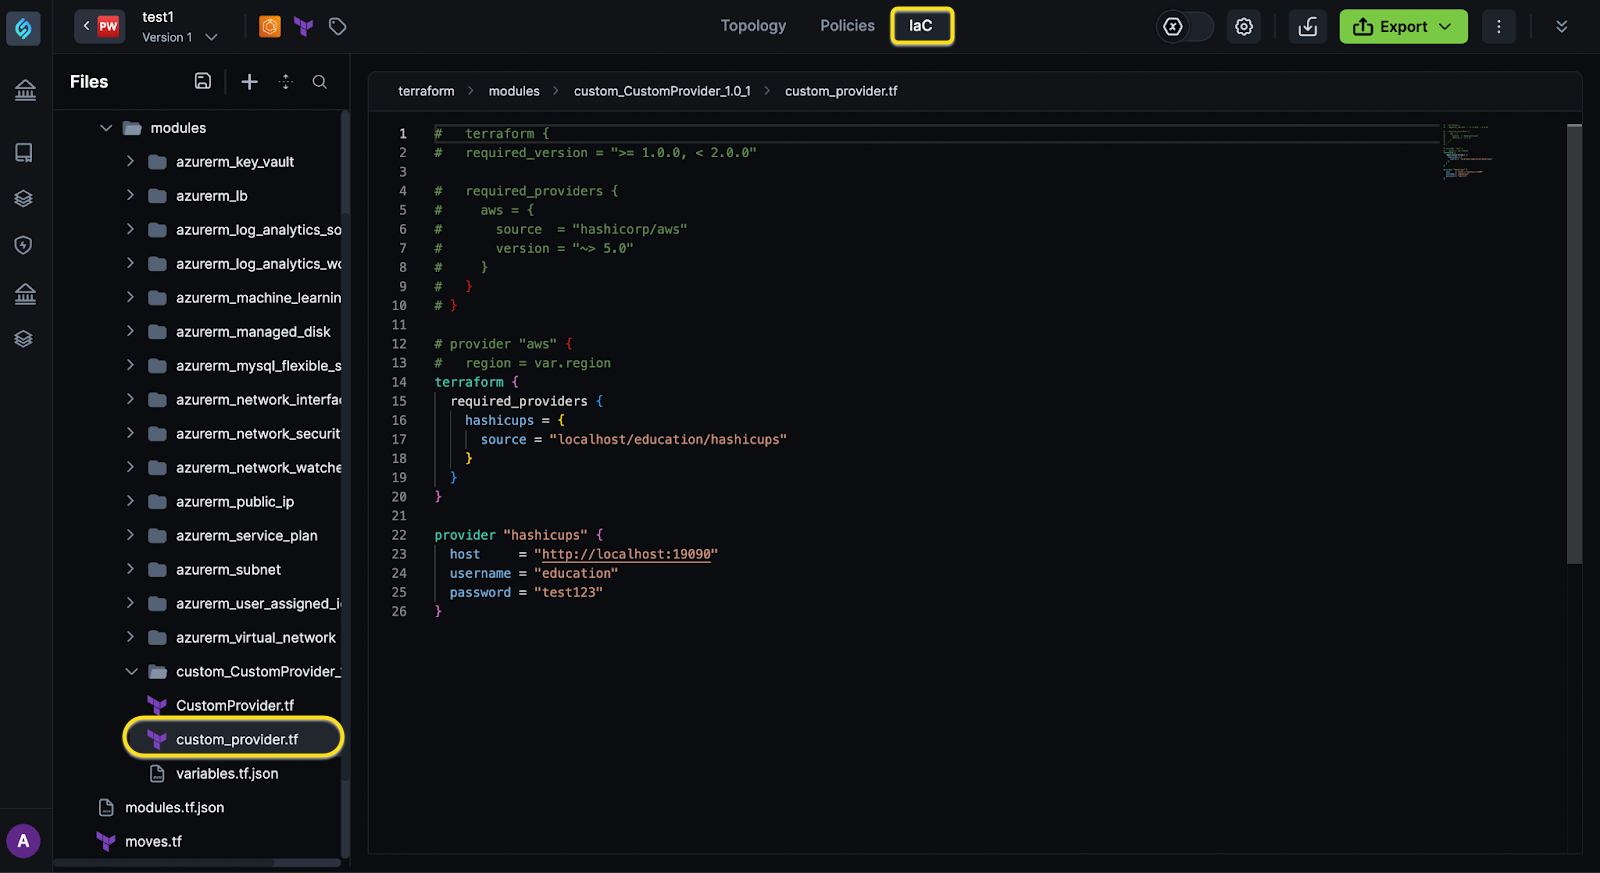Click the search icon in the Files panel
Screen dimensions: 1600x873
320,82
